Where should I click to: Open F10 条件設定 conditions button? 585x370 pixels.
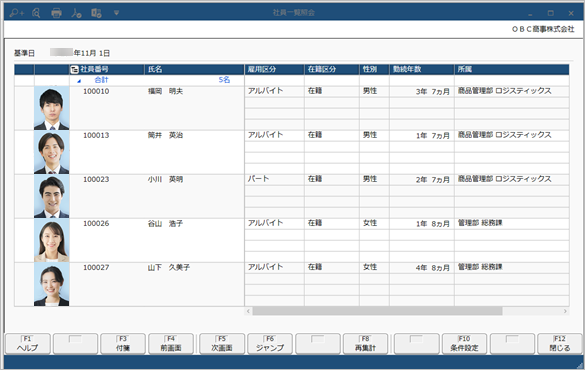(464, 344)
